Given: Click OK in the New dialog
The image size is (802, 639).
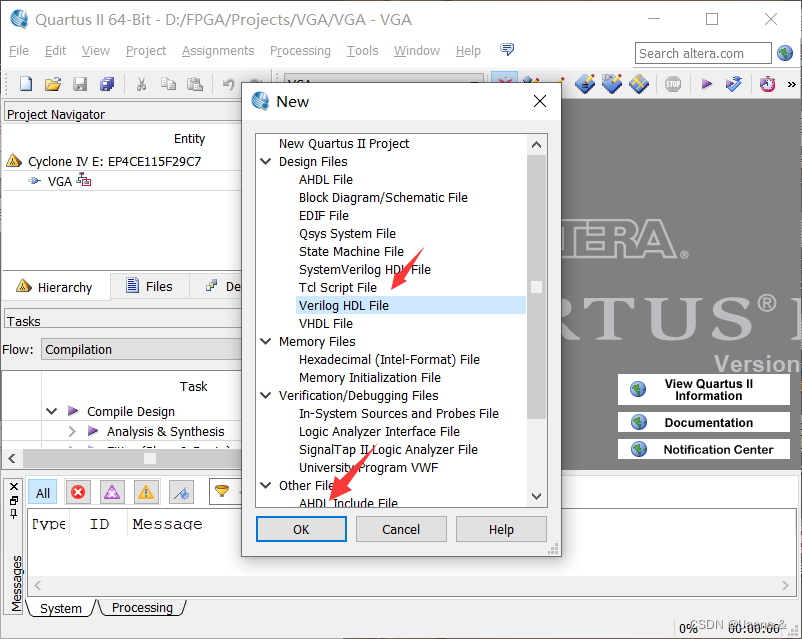Looking at the screenshot, I should tap(301, 529).
